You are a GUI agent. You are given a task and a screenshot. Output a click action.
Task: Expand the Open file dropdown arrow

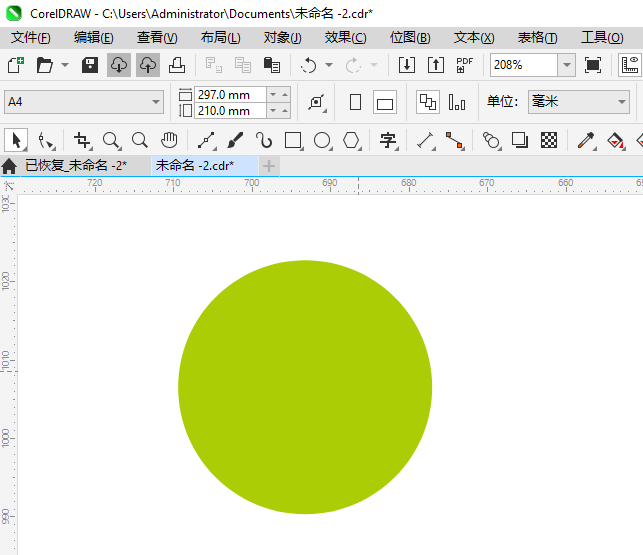point(65,65)
